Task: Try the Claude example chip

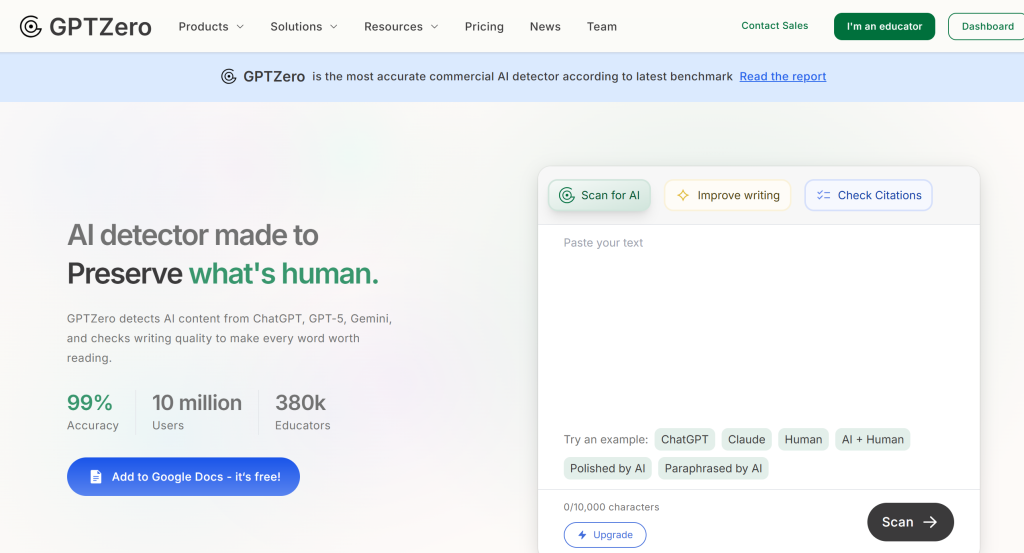Action: tap(746, 439)
